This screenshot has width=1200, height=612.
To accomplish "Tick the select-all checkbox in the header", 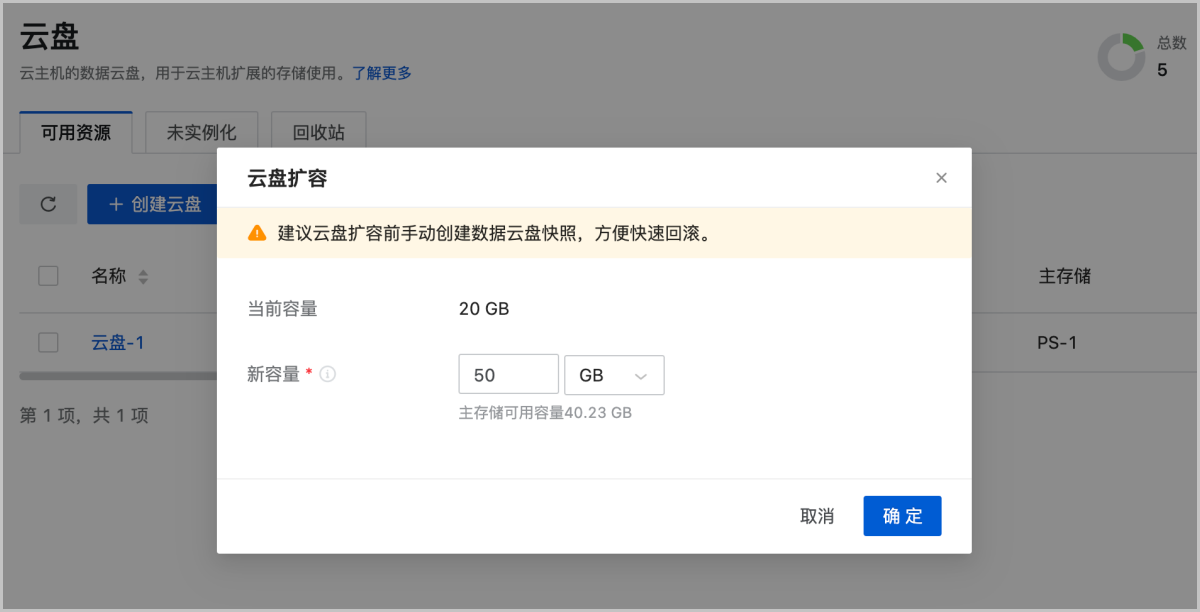I will 48,276.
